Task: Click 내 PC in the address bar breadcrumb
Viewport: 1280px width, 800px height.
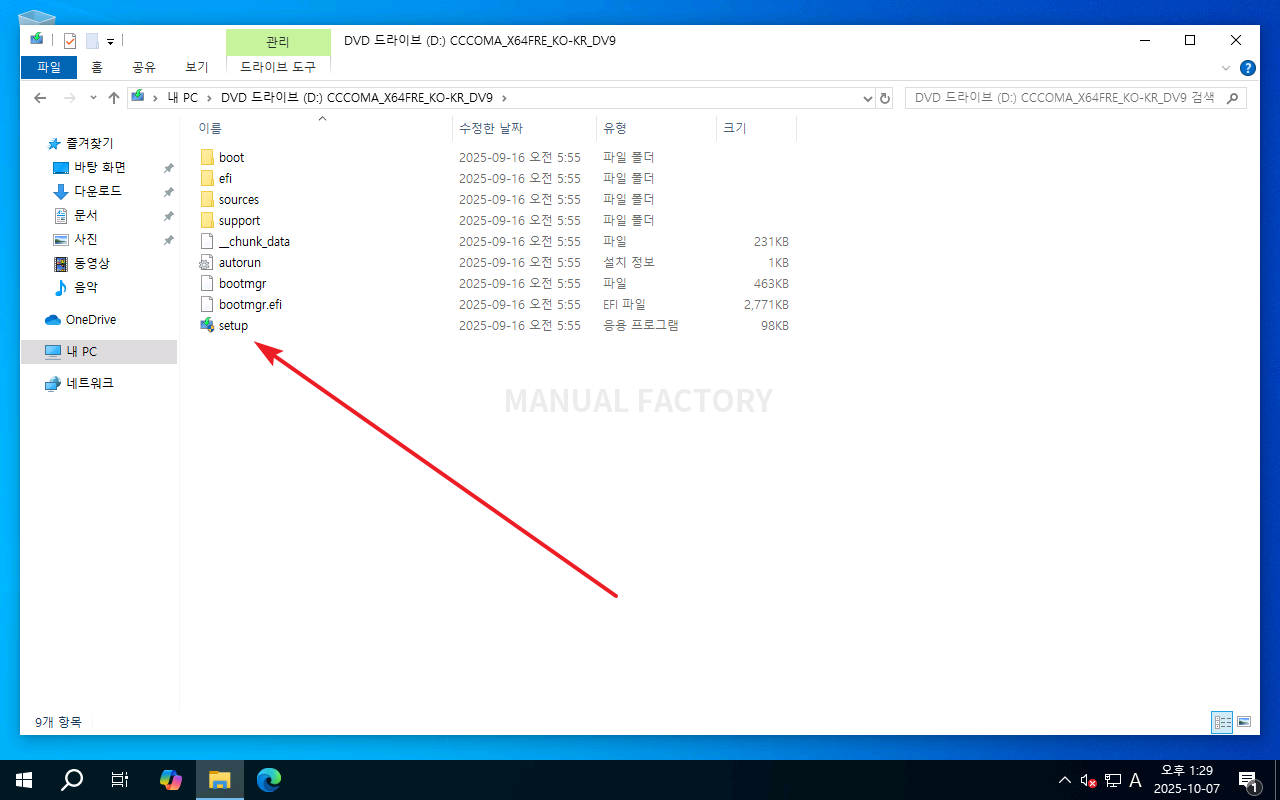Action: 182,98
